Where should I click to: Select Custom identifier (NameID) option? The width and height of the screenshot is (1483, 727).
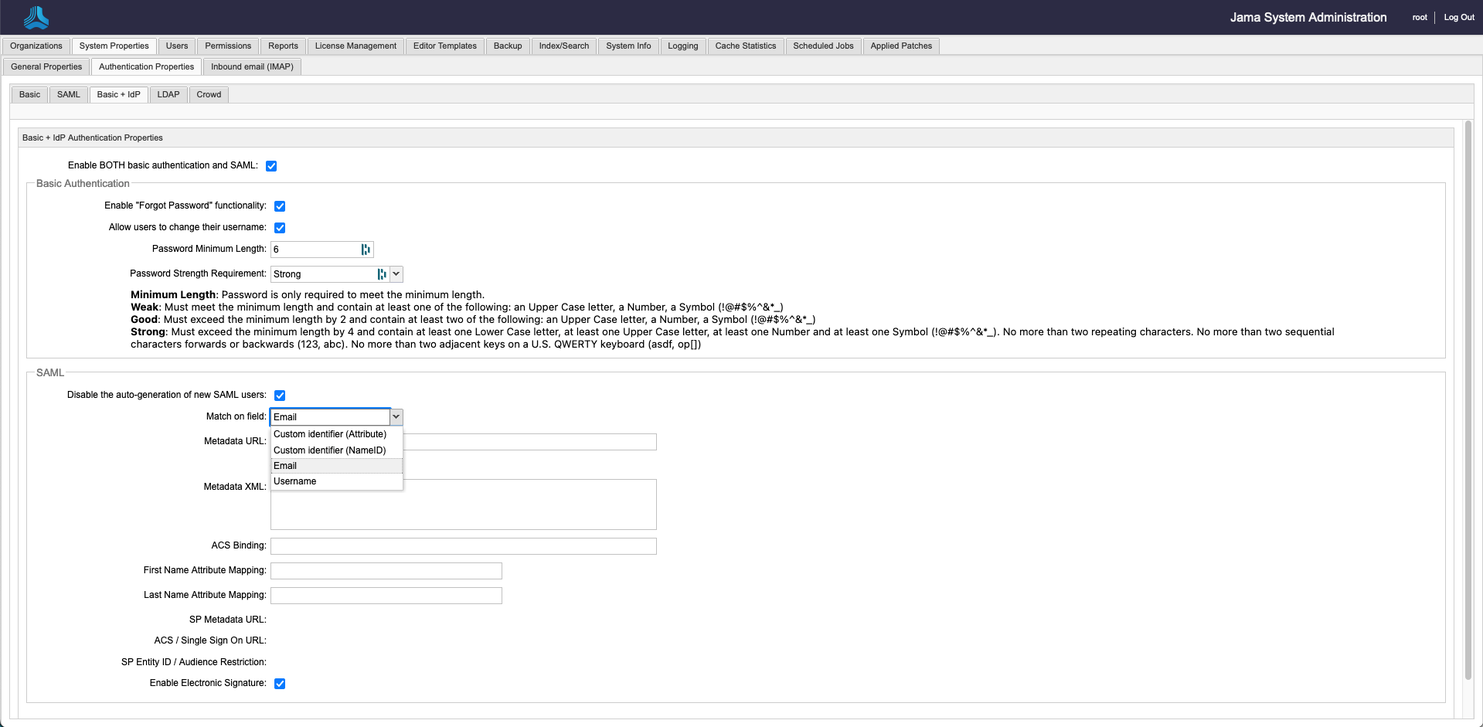(x=337, y=450)
